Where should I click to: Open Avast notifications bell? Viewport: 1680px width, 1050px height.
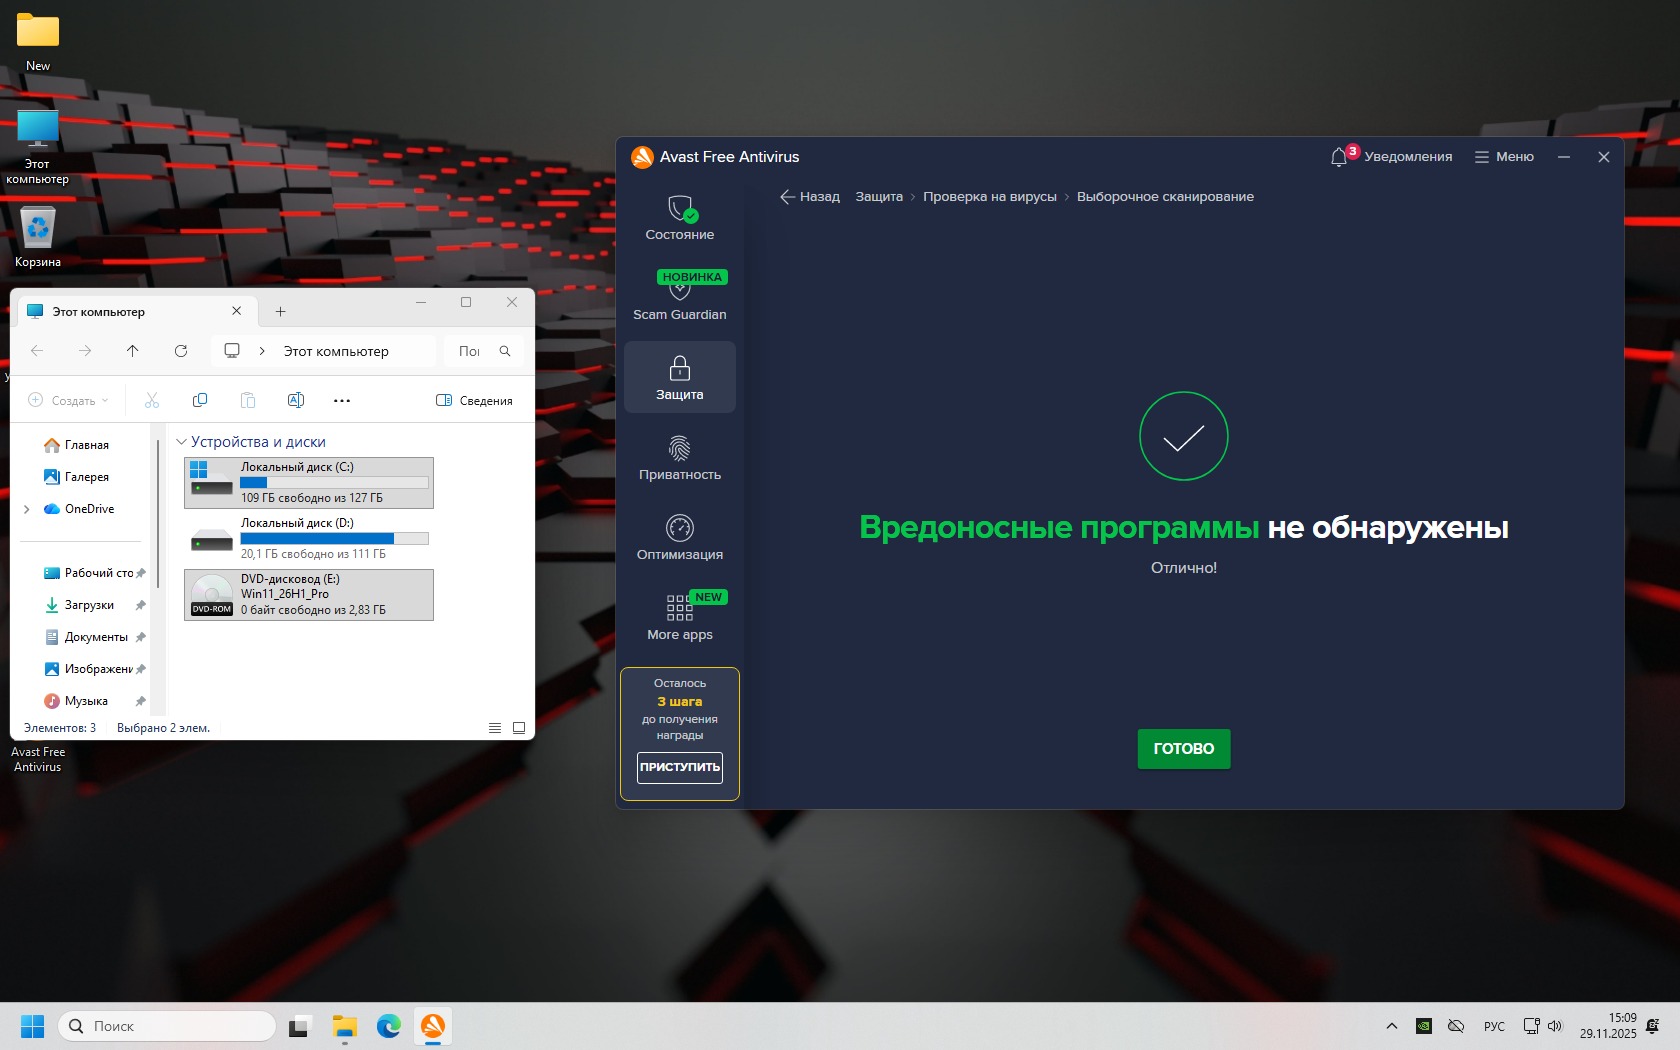pyautogui.click(x=1339, y=157)
